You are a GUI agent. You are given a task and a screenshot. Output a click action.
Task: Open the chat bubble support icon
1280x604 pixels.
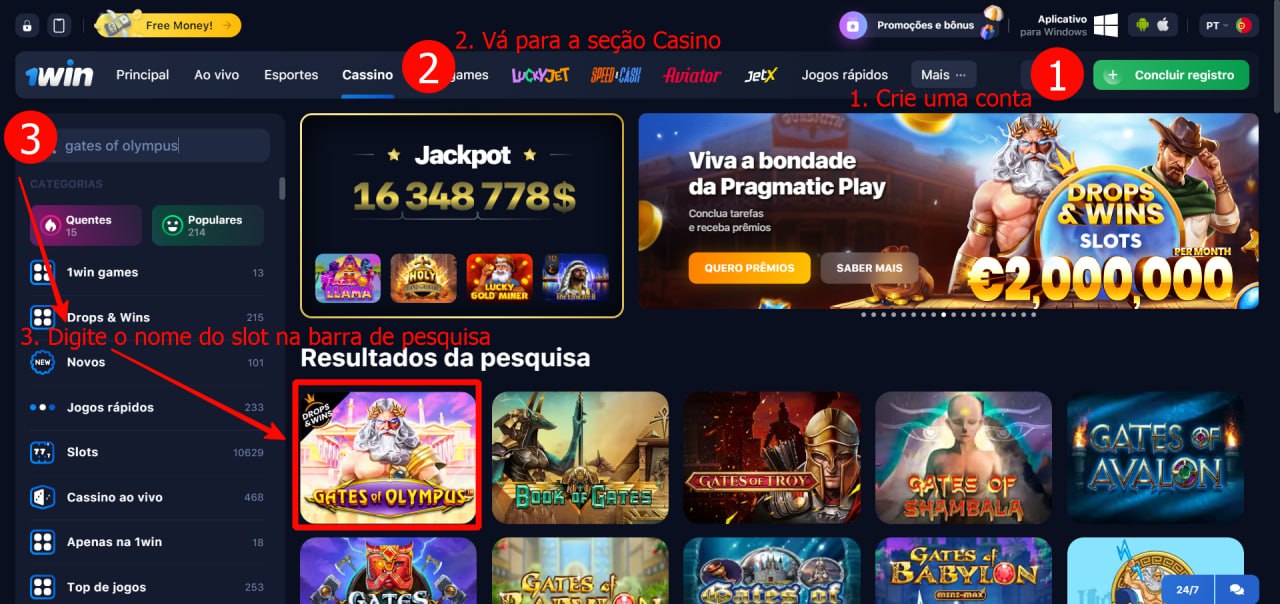tap(1237, 589)
